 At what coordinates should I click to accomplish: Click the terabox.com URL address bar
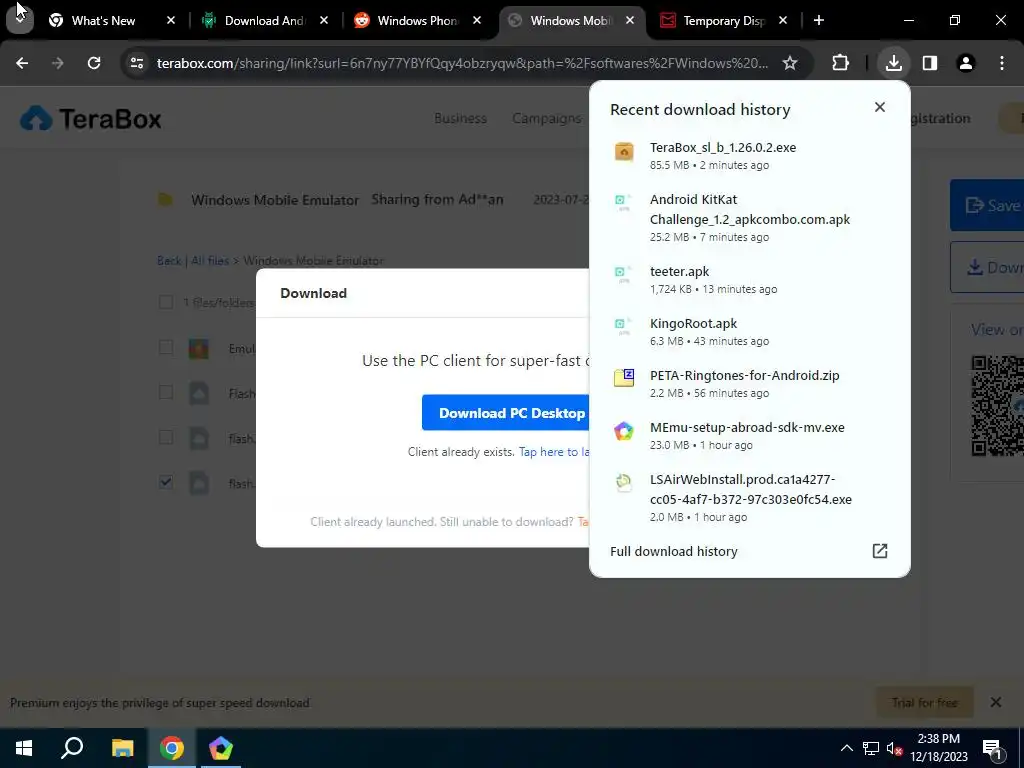click(462, 63)
